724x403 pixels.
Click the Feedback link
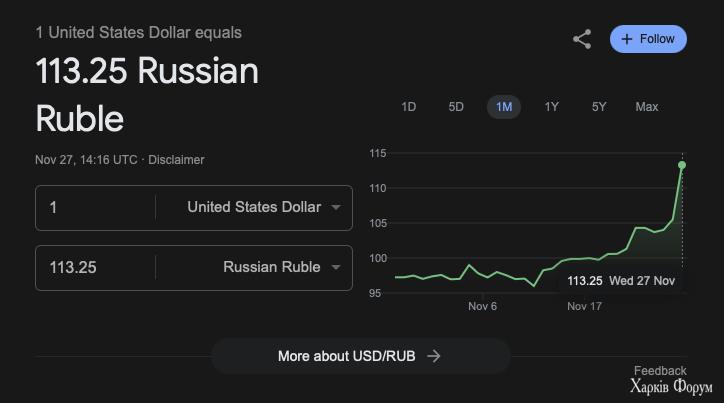click(x=660, y=371)
